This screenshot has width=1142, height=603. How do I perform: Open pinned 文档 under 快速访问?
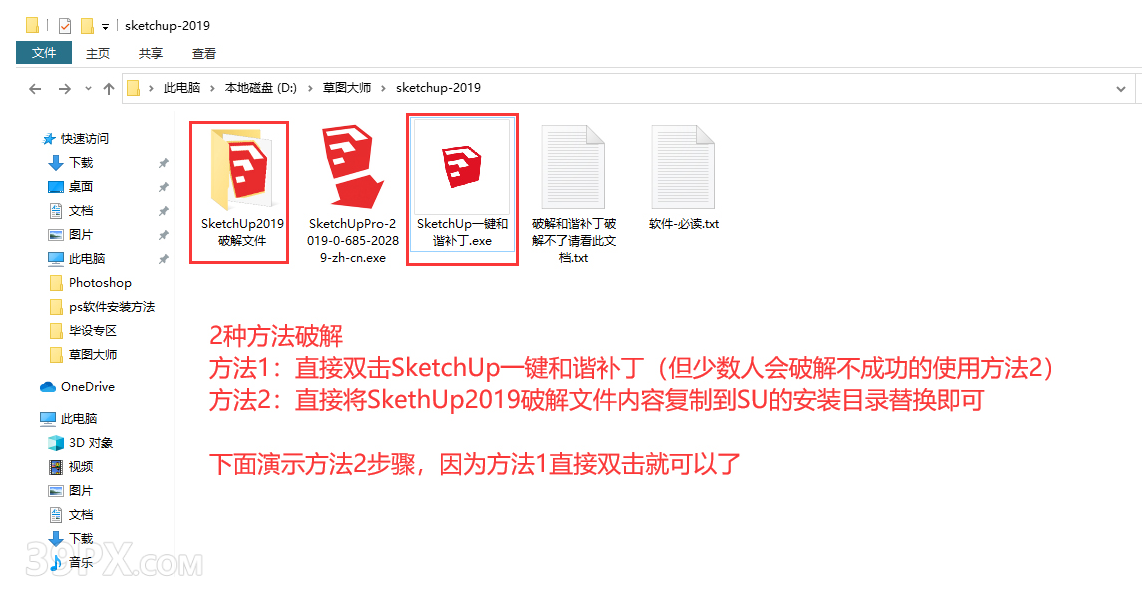pyautogui.click(x=71, y=210)
